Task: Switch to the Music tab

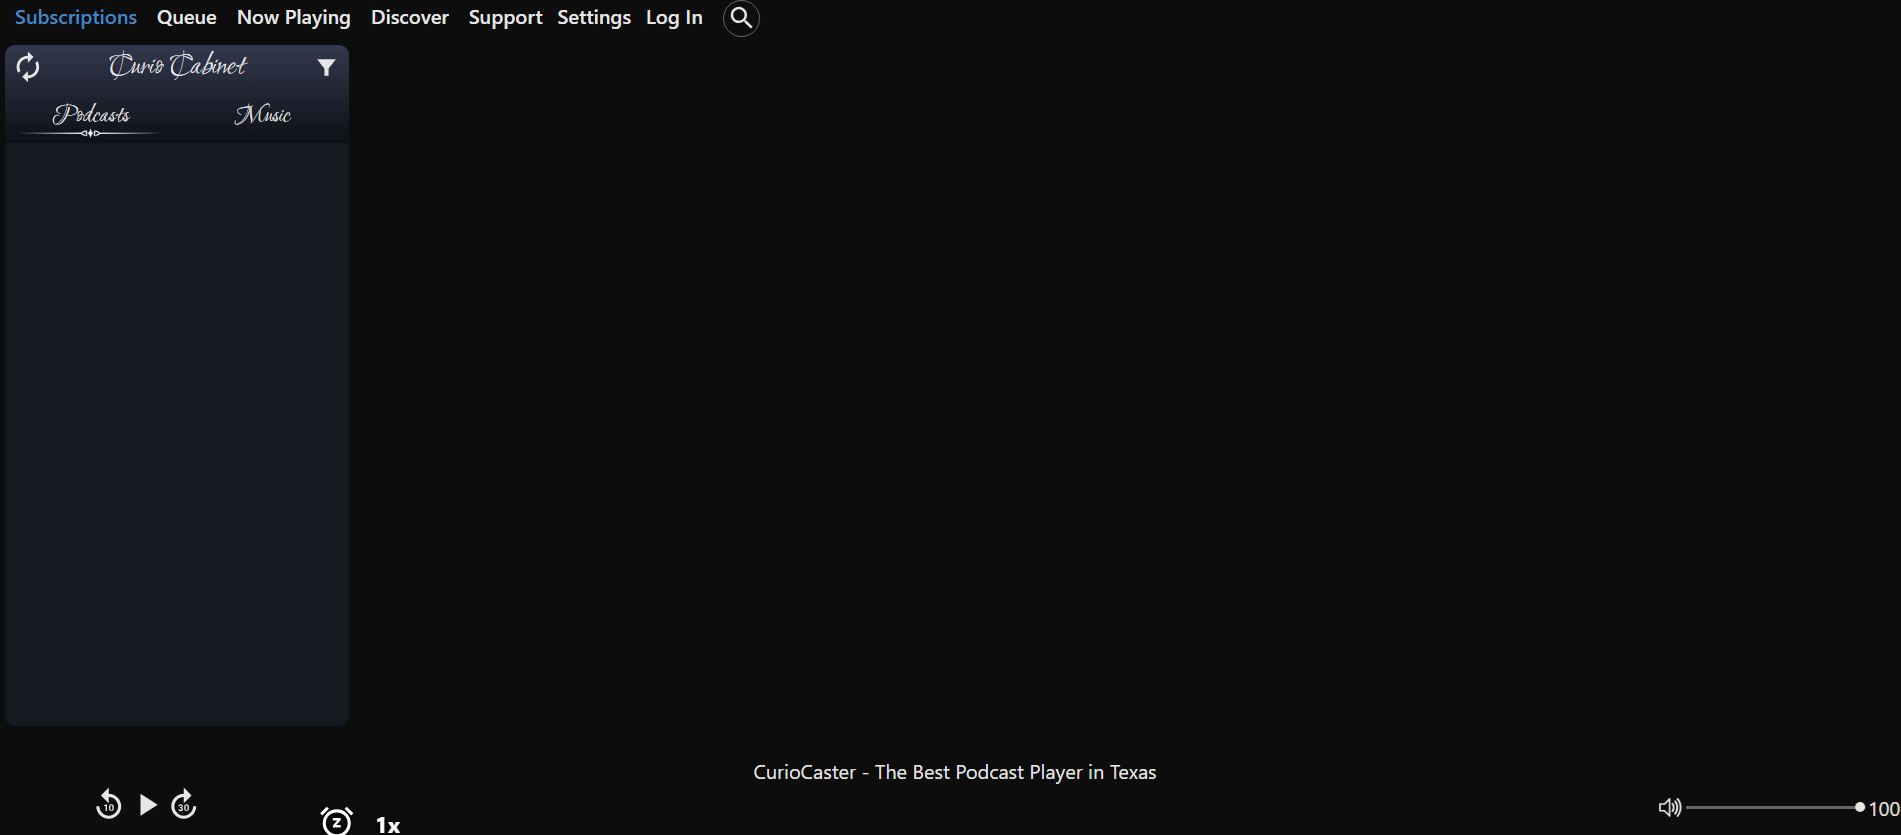Action: coord(262,115)
